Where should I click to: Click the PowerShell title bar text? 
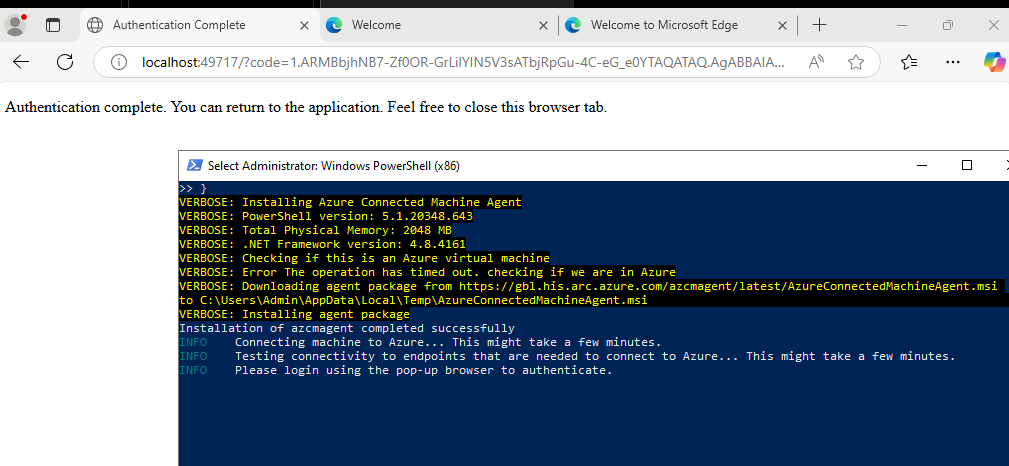tap(333, 166)
